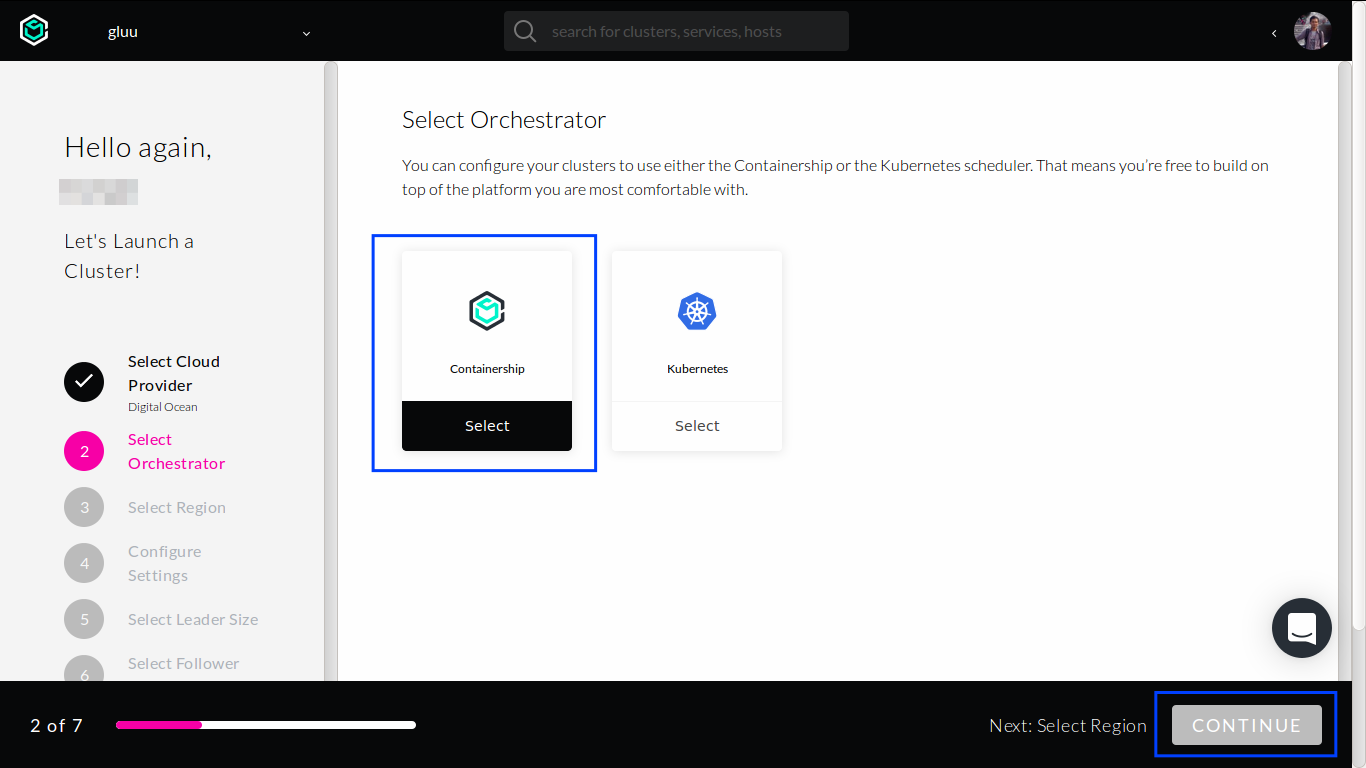Viewport: 1366px width, 768px height.
Task: Go to the Select Region step
Action: coord(176,507)
